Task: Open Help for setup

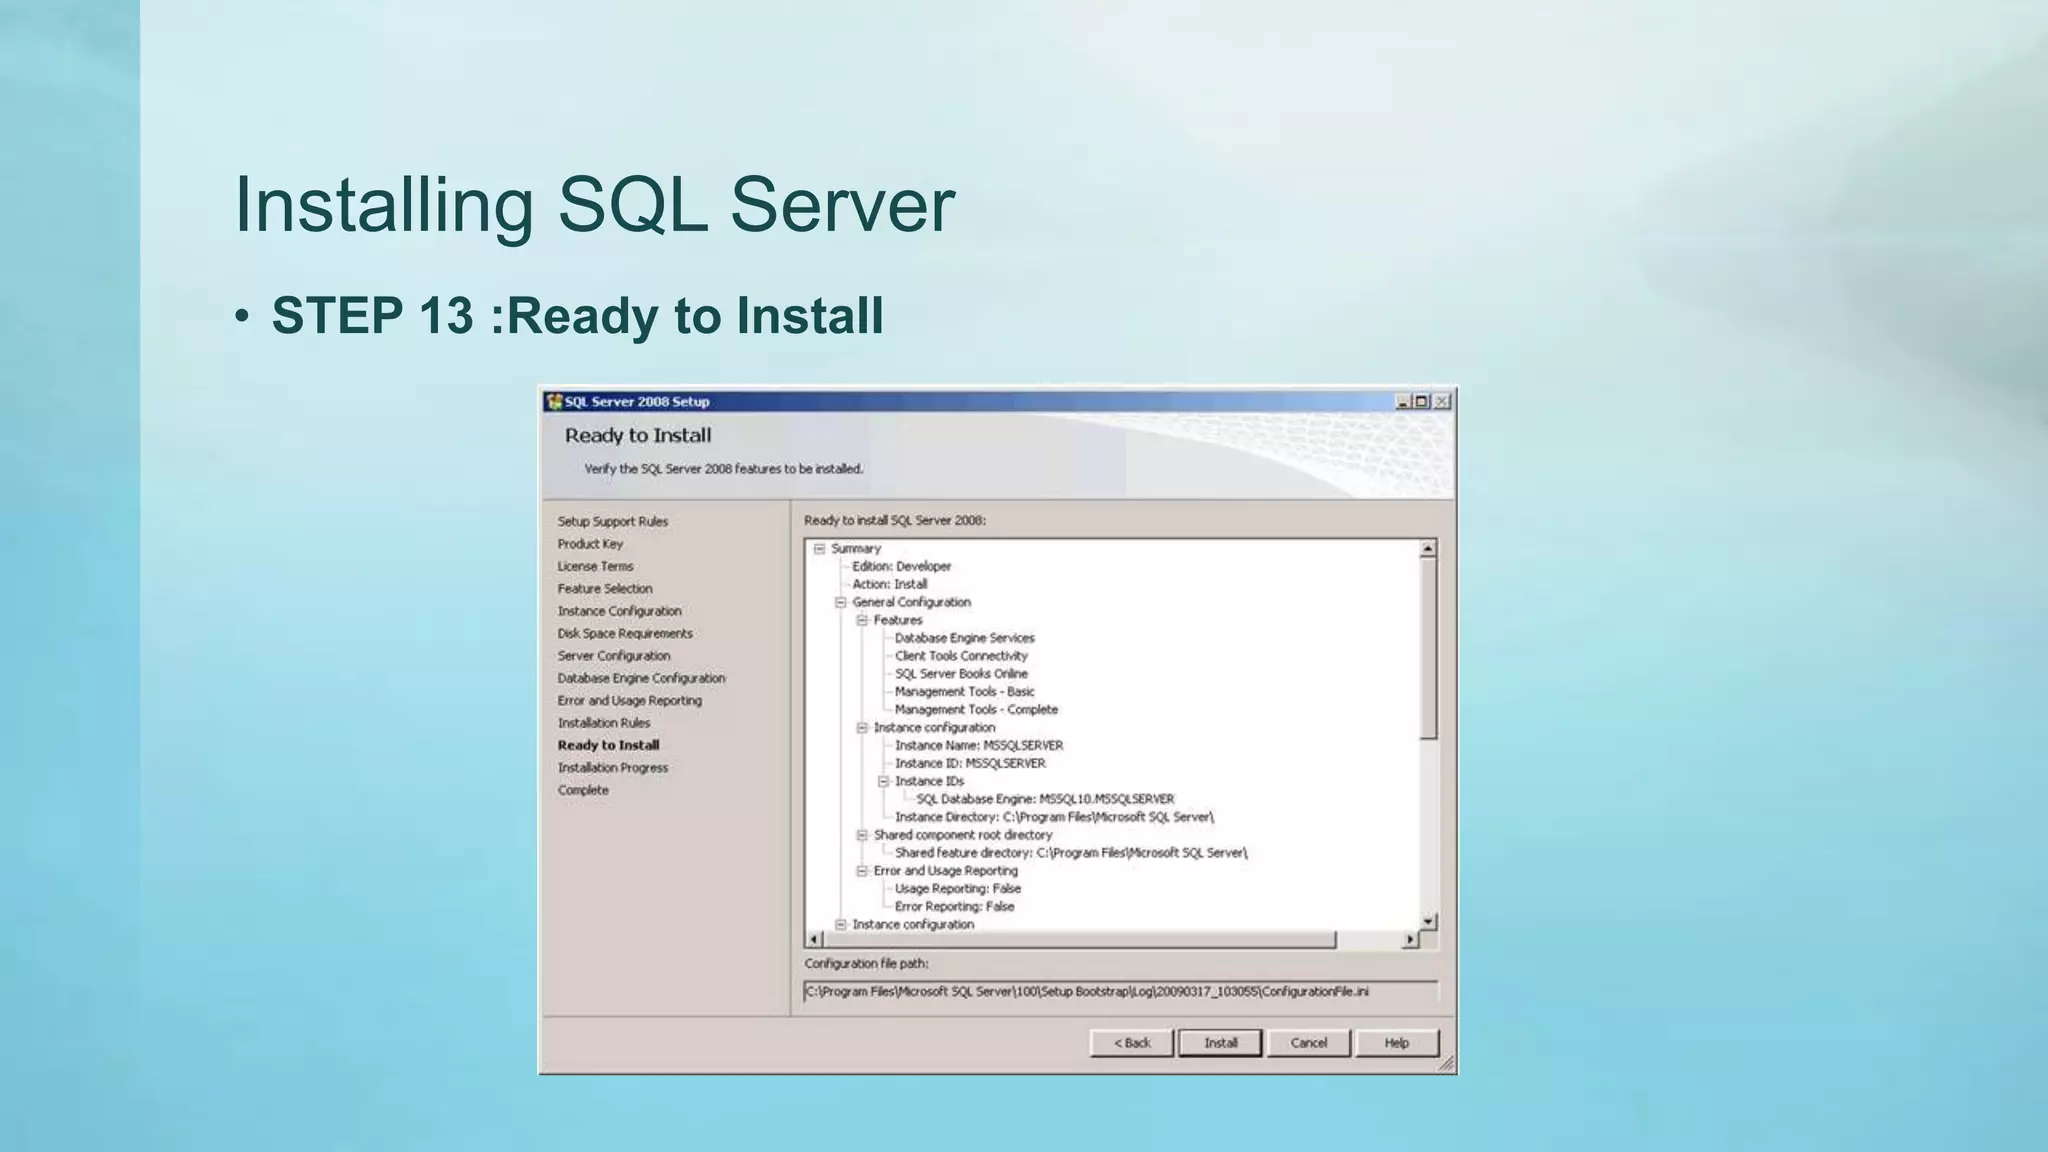Action: 1396,1043
